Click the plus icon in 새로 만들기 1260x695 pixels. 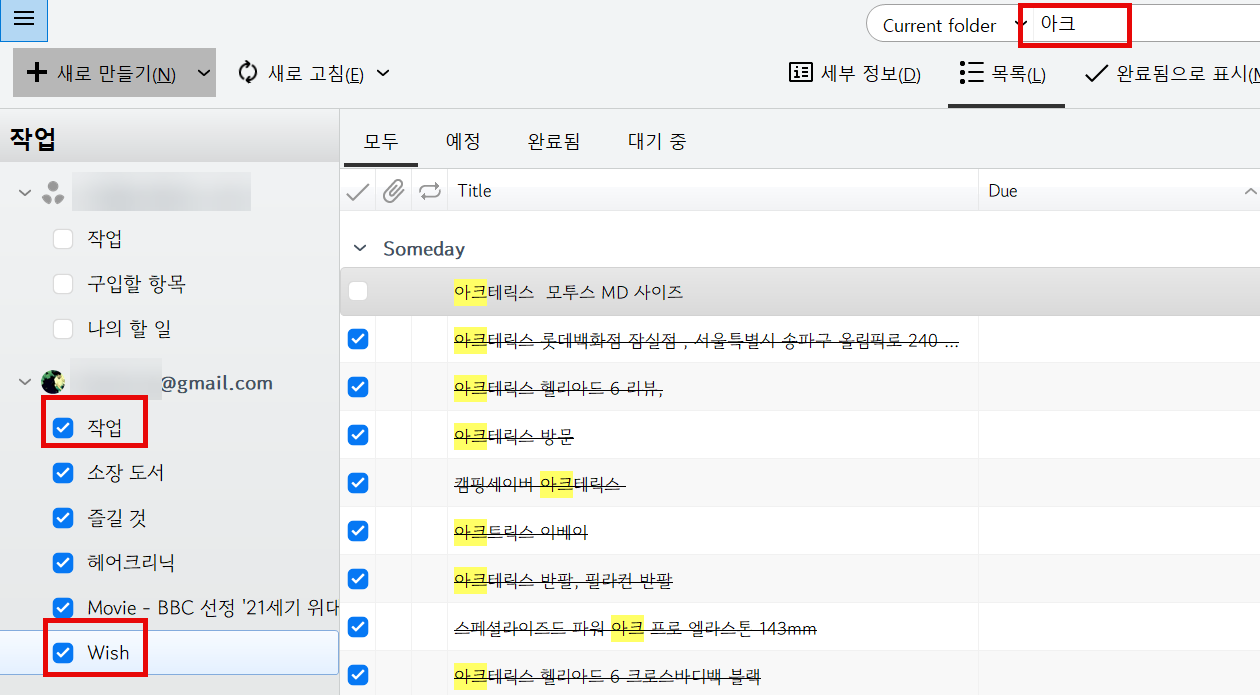[36, 73]
